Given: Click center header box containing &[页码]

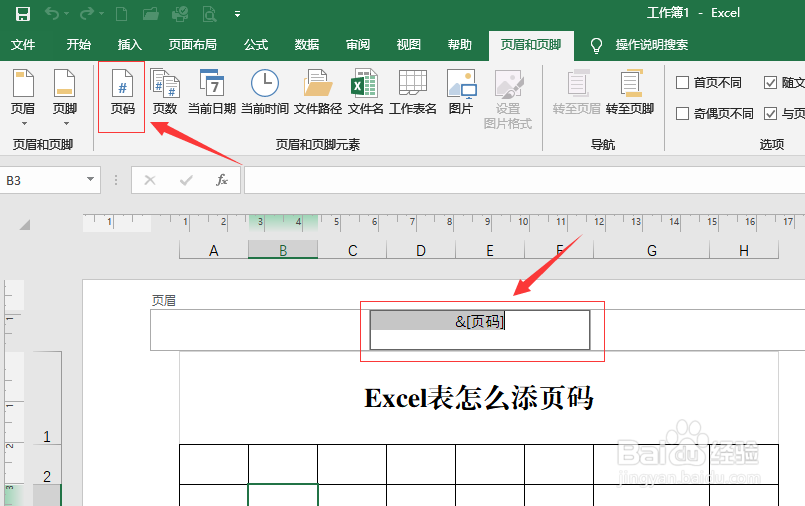Looking at the screenshot, I should pyautogui.click(x=480, y=330).
